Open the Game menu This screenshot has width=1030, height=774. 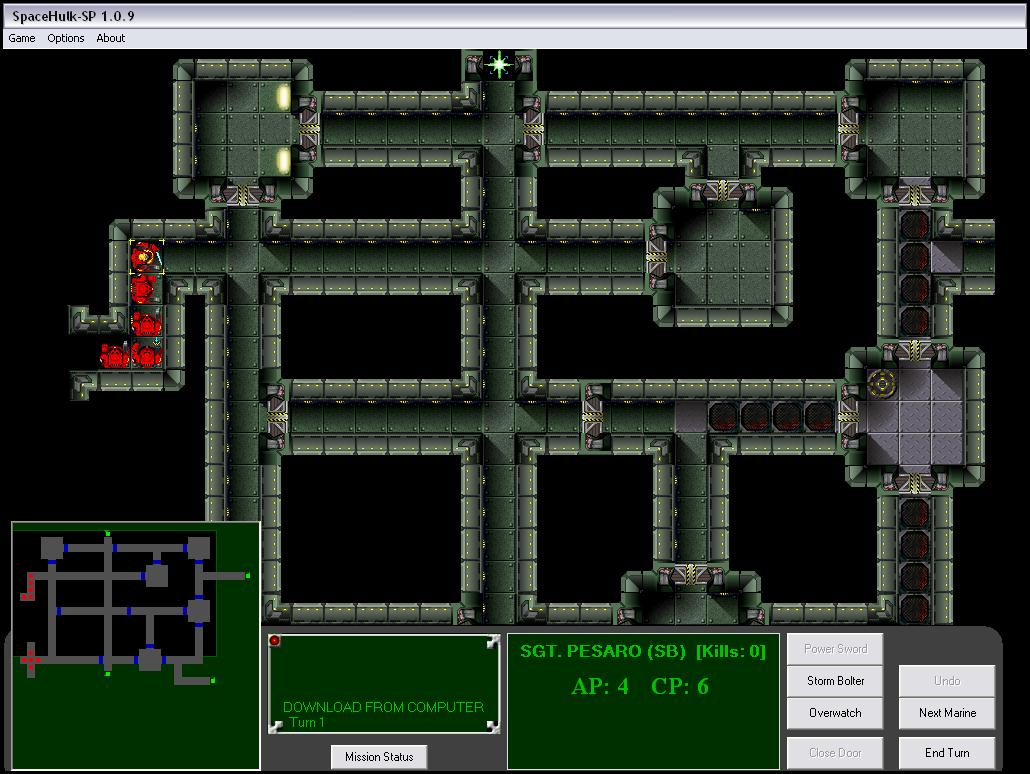pos(22,38)
